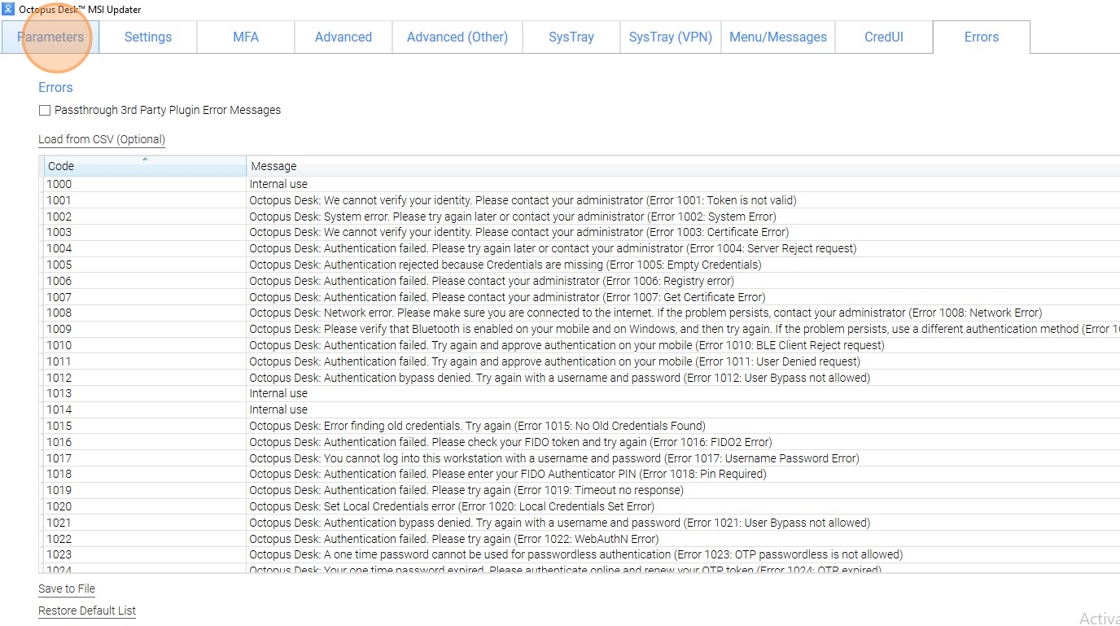Select the Advanced tab
This screenshot has width=1120, height=626.
[344, 37]
